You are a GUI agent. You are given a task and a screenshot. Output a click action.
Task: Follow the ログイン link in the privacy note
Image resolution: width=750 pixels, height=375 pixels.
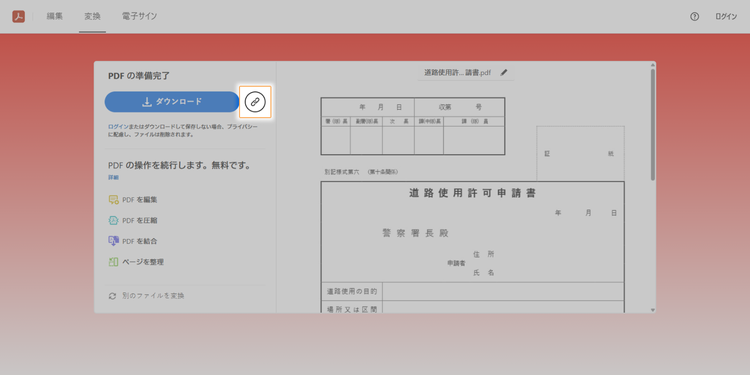coord(118,127)
